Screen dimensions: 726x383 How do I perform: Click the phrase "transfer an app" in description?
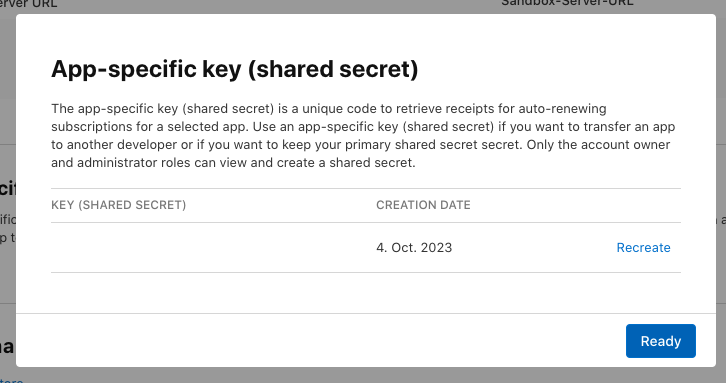pyautogui.click(x=629, y=127)
